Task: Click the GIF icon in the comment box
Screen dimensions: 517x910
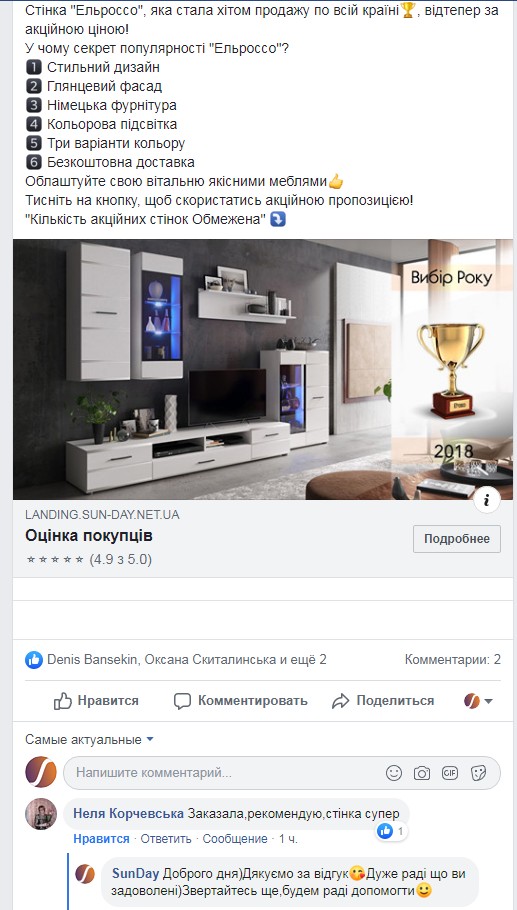Action: point(450,772)
